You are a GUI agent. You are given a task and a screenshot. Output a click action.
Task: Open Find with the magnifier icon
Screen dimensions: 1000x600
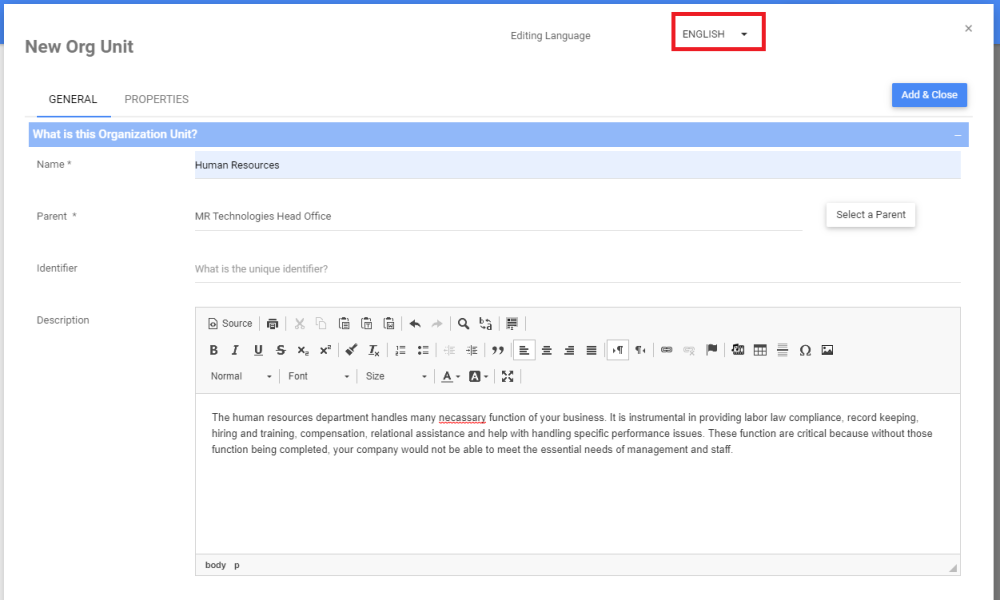464,323
